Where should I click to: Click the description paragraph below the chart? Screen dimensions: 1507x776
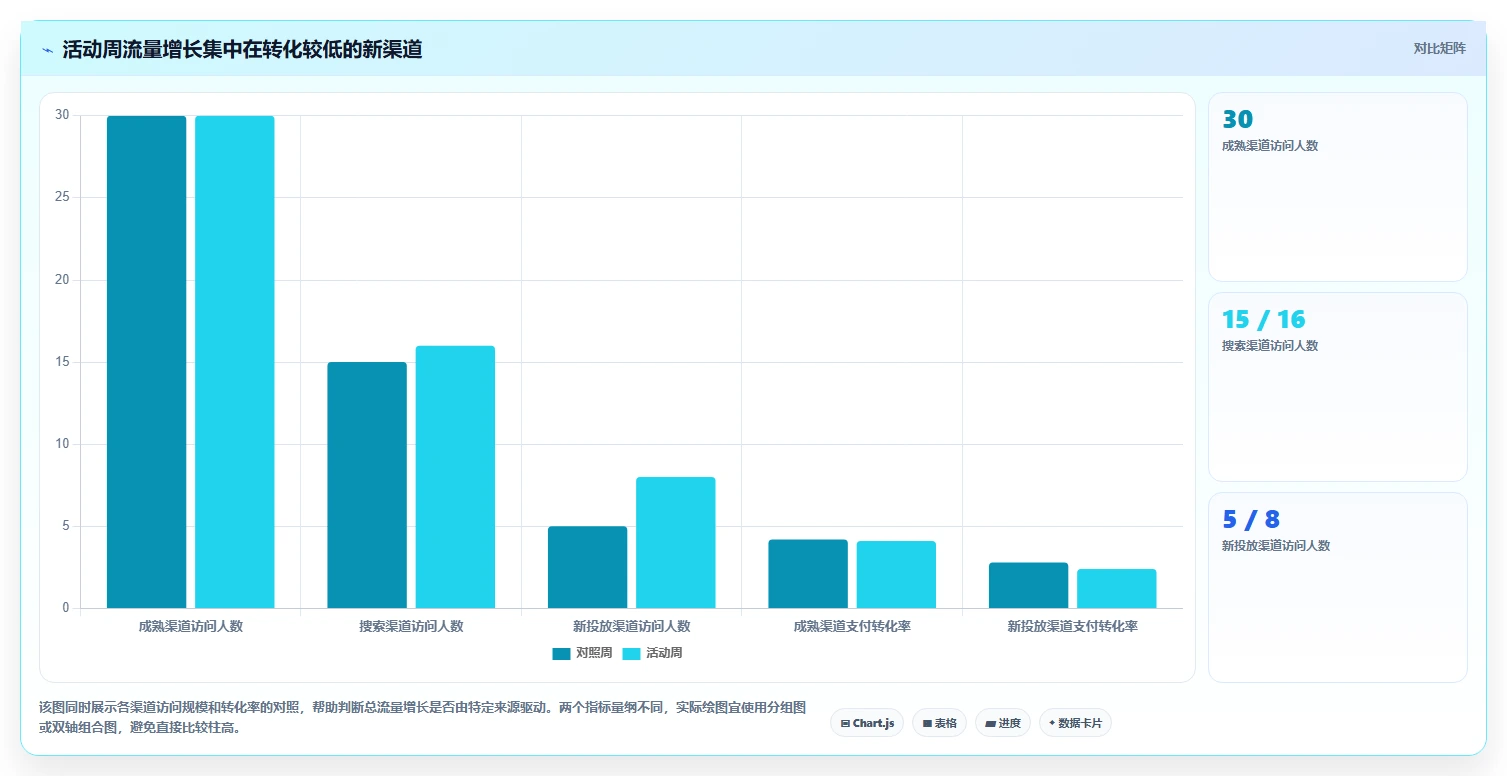click(x=423, y=717)
